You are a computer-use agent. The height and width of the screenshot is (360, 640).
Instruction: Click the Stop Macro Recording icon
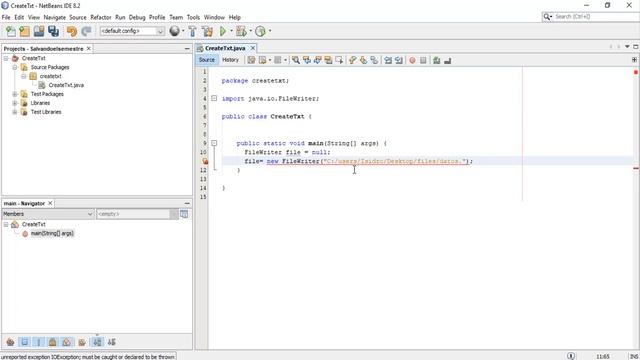click(x=423, y=60)
